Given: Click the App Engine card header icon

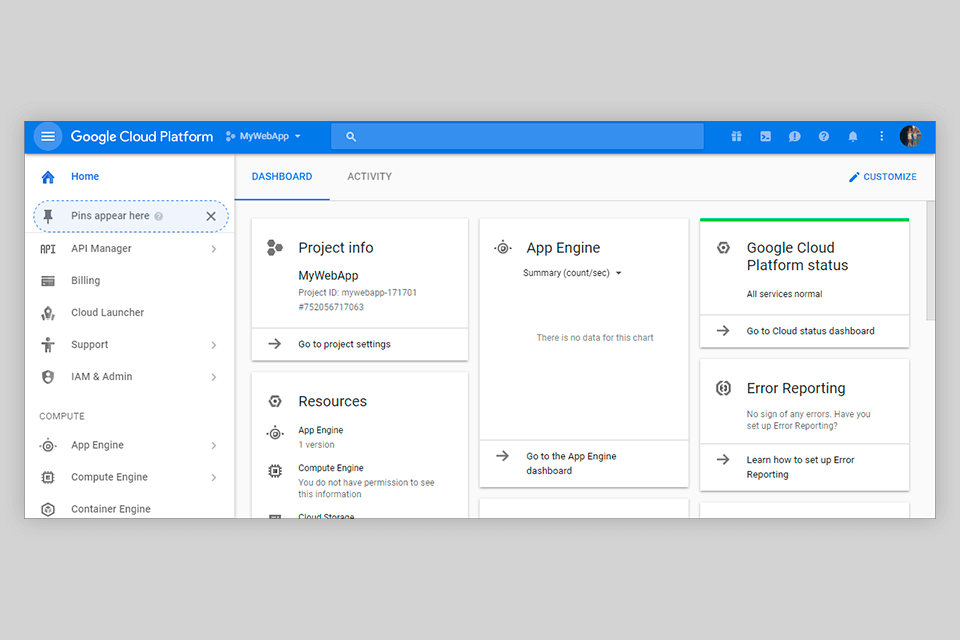Looking at the screenshot, I should pos(503,248).
